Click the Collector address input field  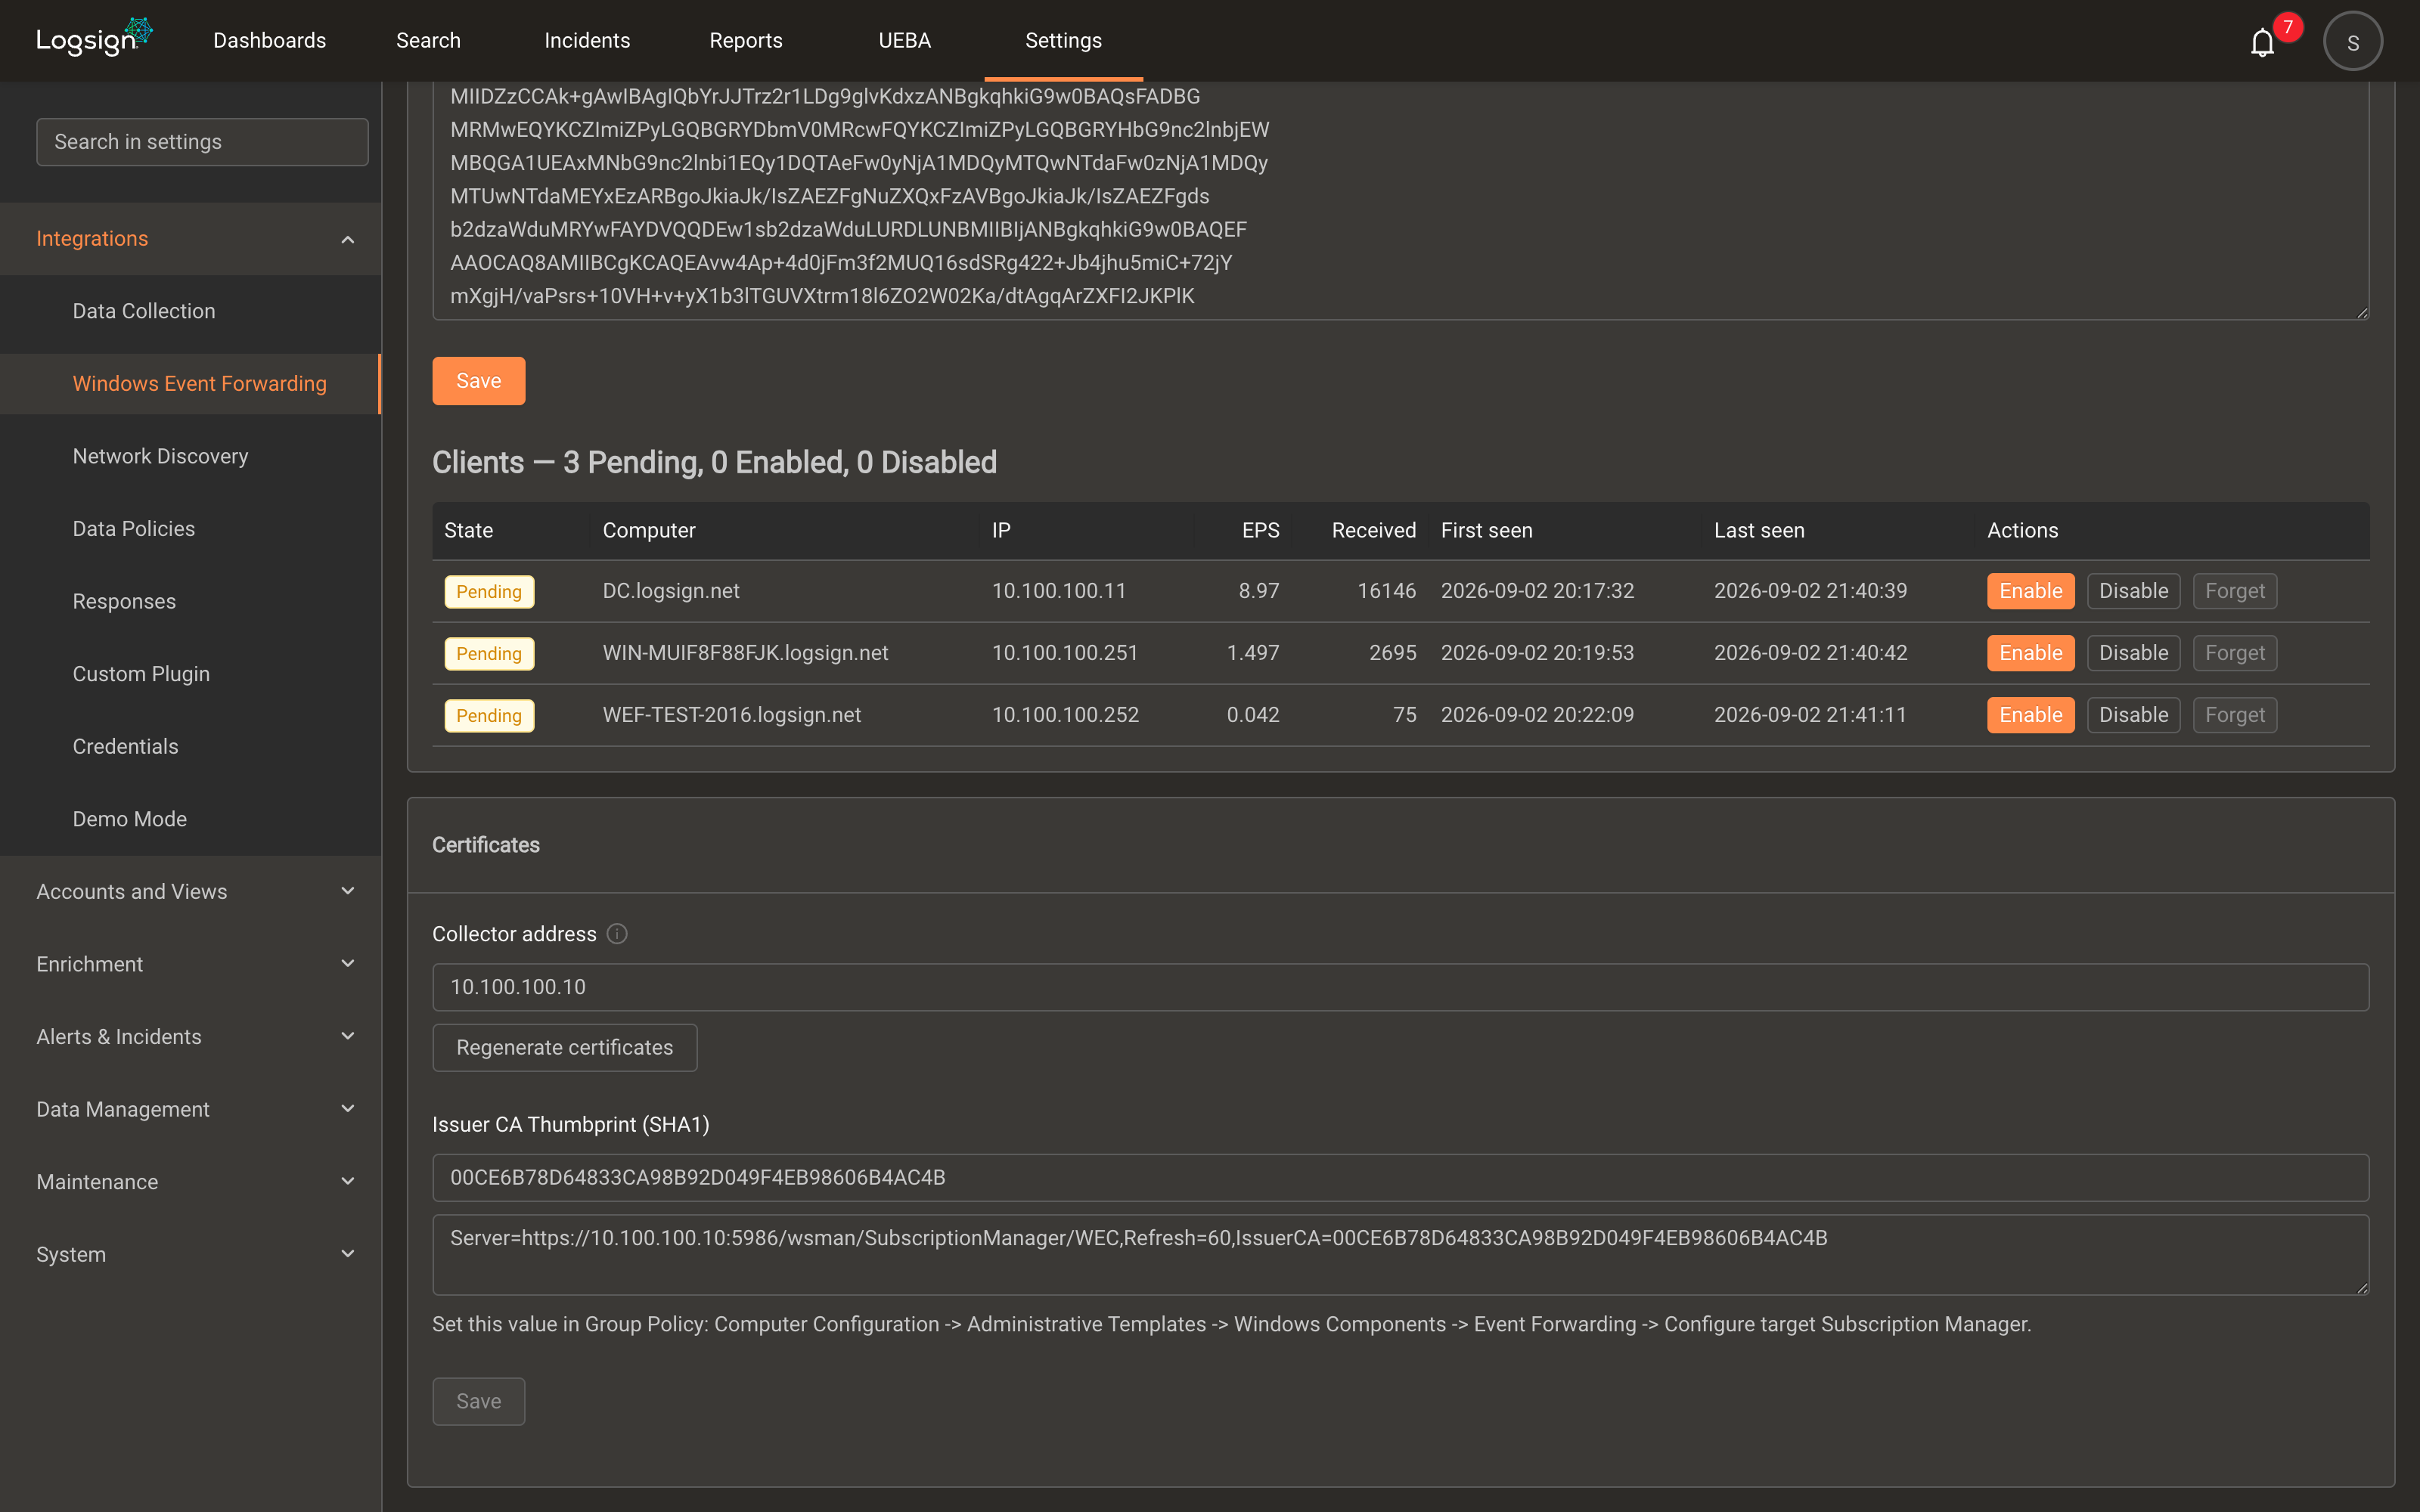[x=1400, y=987]
